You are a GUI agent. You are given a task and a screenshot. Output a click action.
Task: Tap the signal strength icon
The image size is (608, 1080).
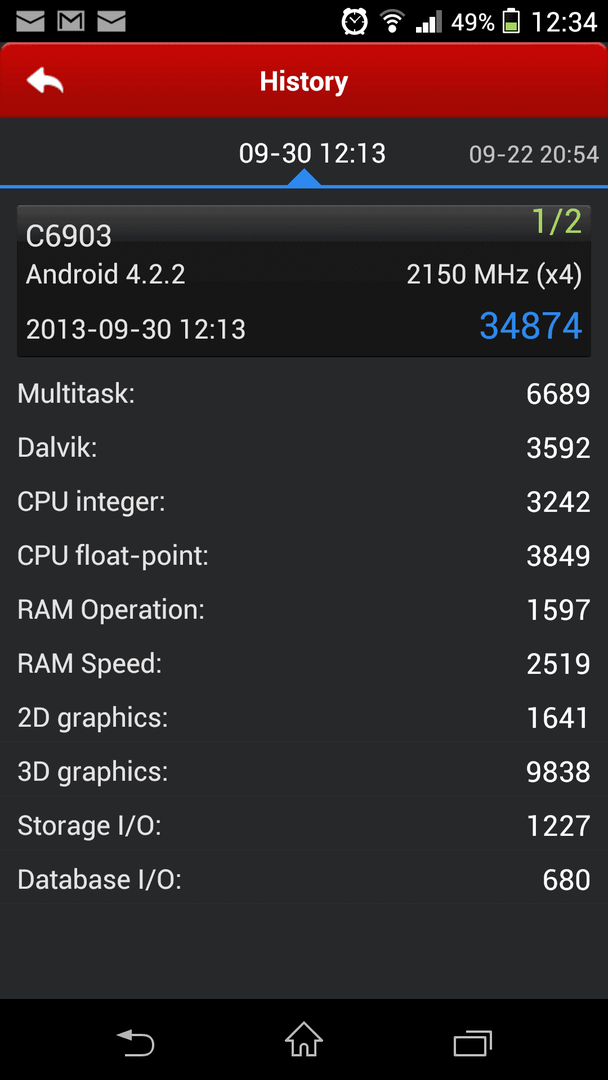(x=428, y=23)
